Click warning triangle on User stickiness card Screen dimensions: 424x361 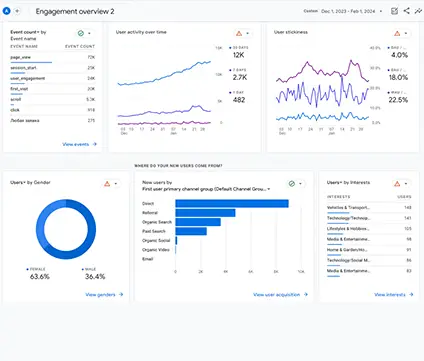pos(397,33)
